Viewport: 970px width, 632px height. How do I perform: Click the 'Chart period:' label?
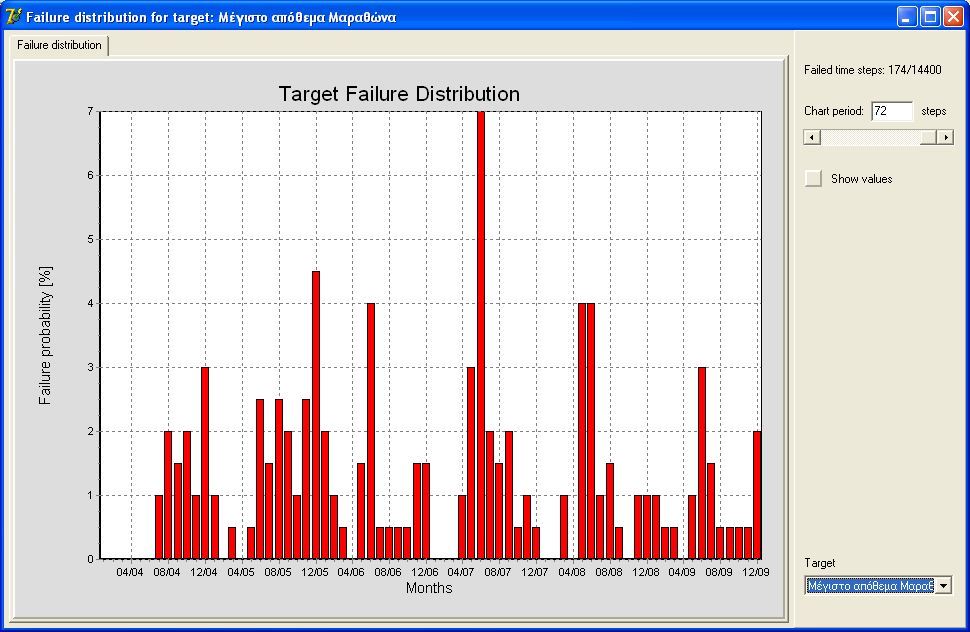[833, 111]
